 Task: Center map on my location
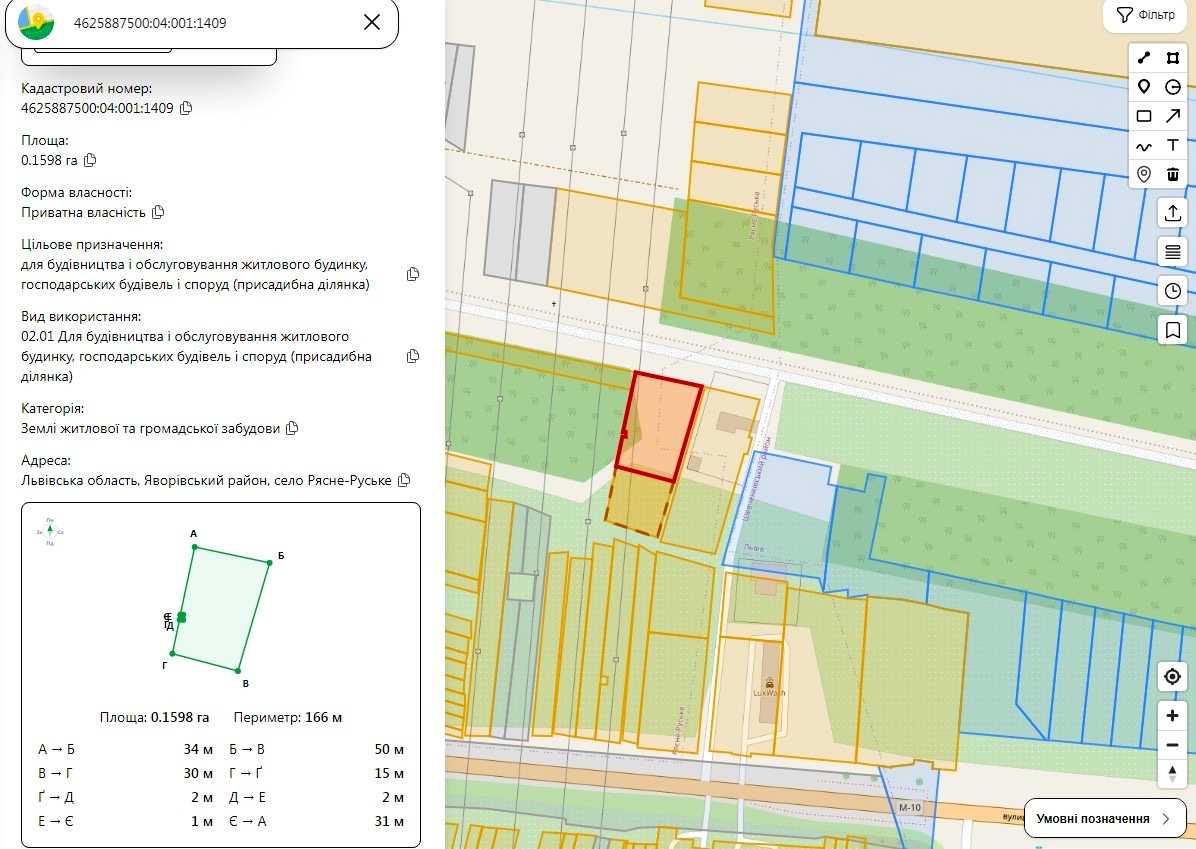point(1172,677)
